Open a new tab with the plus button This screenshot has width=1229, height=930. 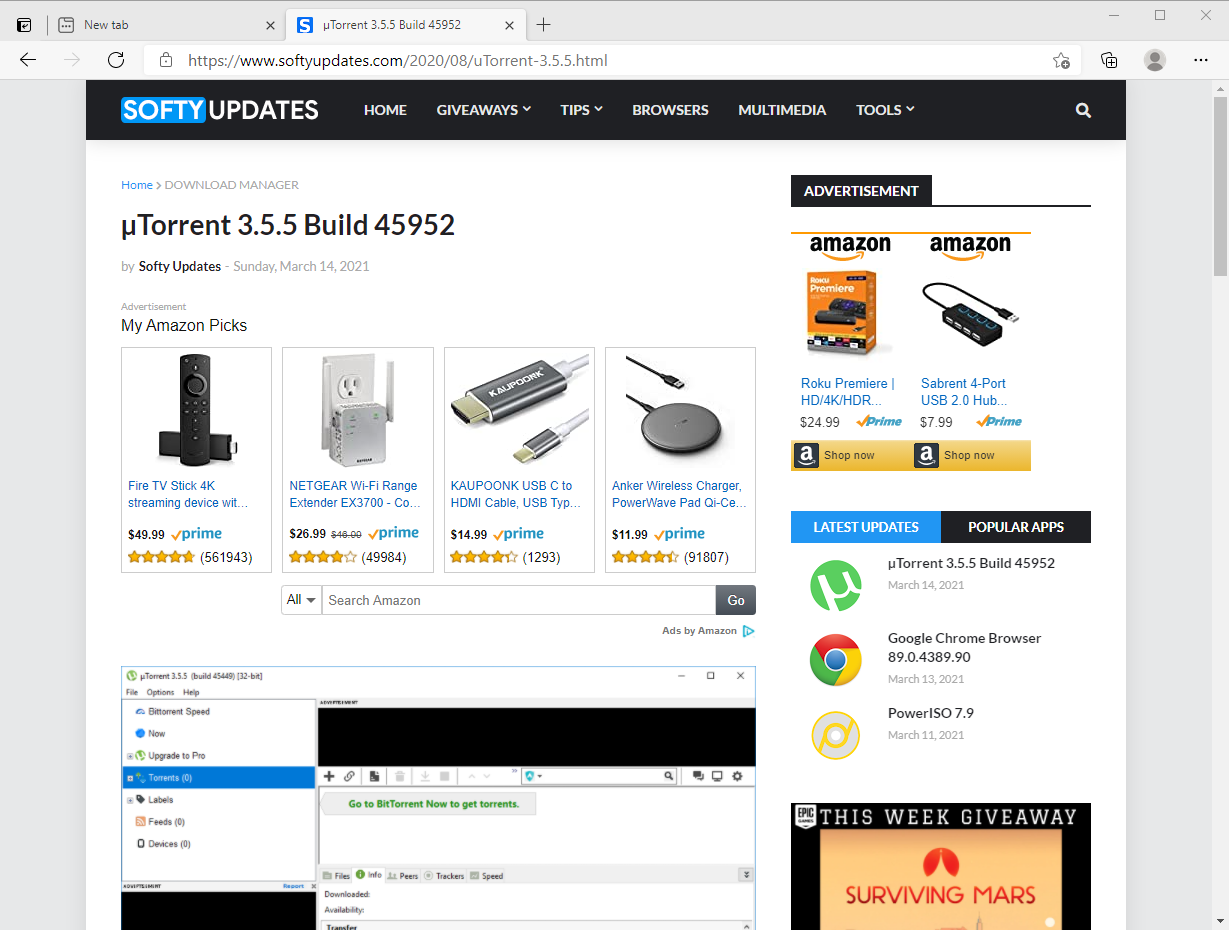pyautogui.click(x=543, y=25)
